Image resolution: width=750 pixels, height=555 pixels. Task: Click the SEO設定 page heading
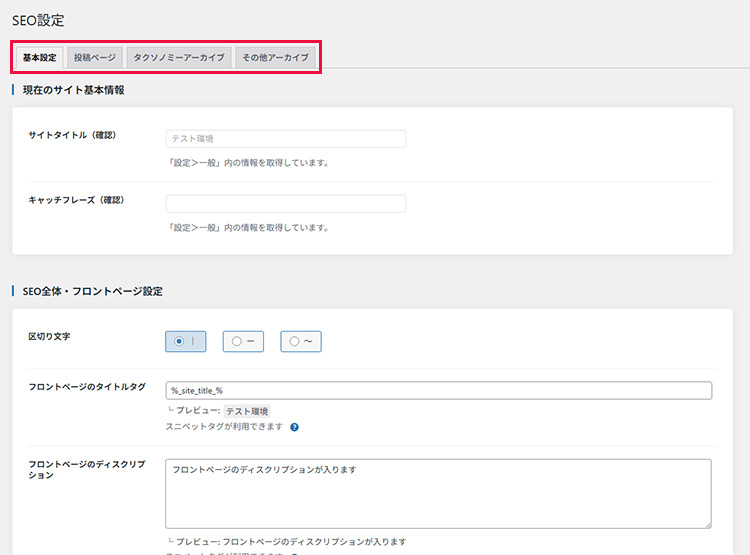point(40,20)
